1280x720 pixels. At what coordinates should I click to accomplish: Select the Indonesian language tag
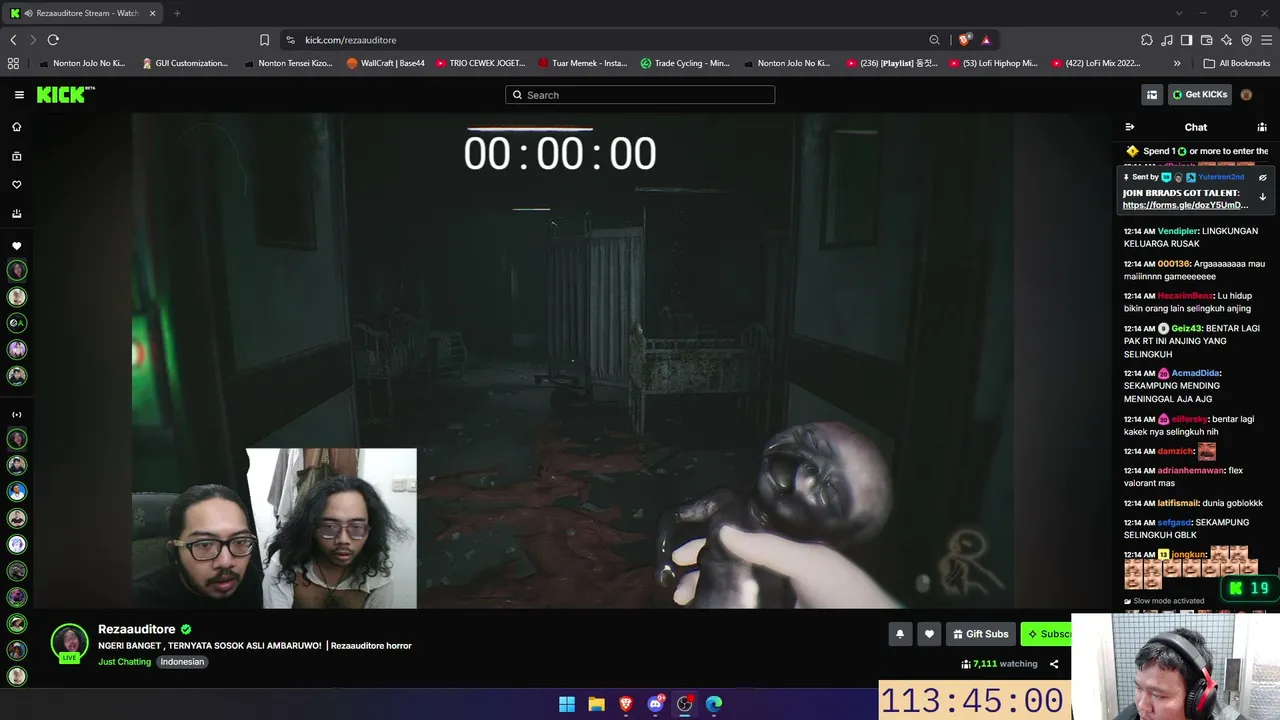coord(182,662)
